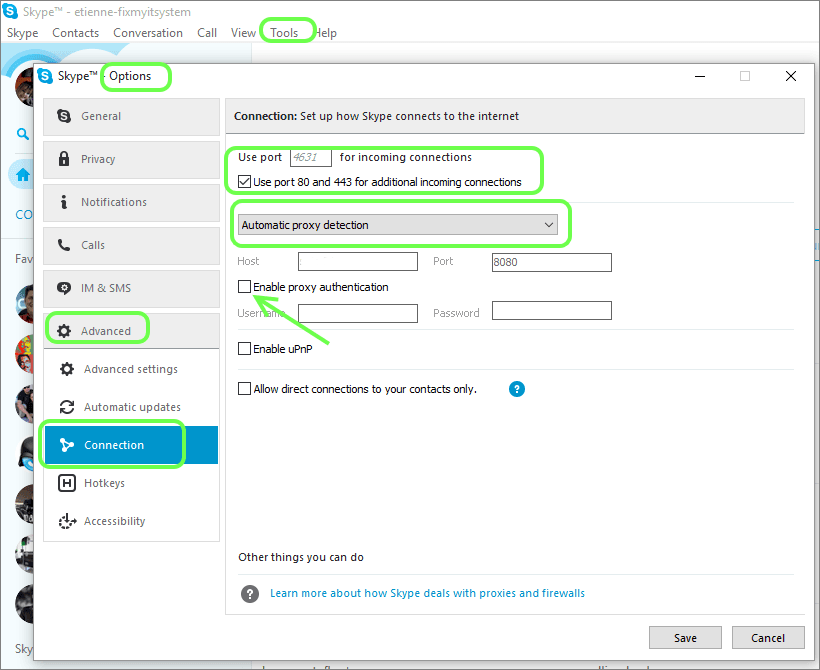Select Automatic updates sub-item
The width and height of the screenshot is (820, 670).
pyautogui.click(x=131, y=407)
